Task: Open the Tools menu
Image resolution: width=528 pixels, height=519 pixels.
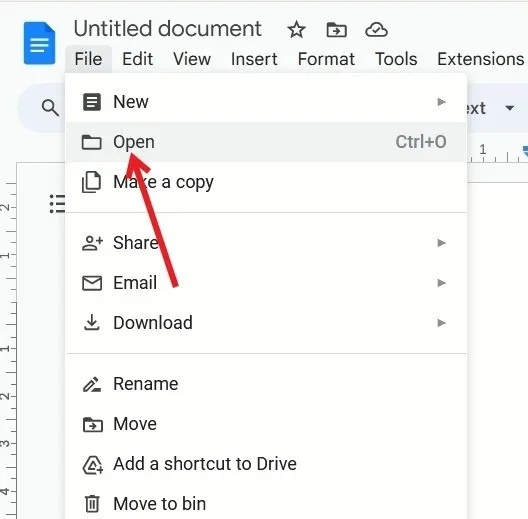Action: [x=396, y=59]
